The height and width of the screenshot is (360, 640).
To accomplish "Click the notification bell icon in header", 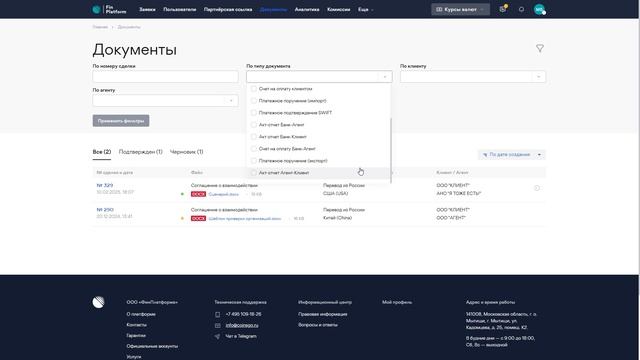I will tap(521, 9).
